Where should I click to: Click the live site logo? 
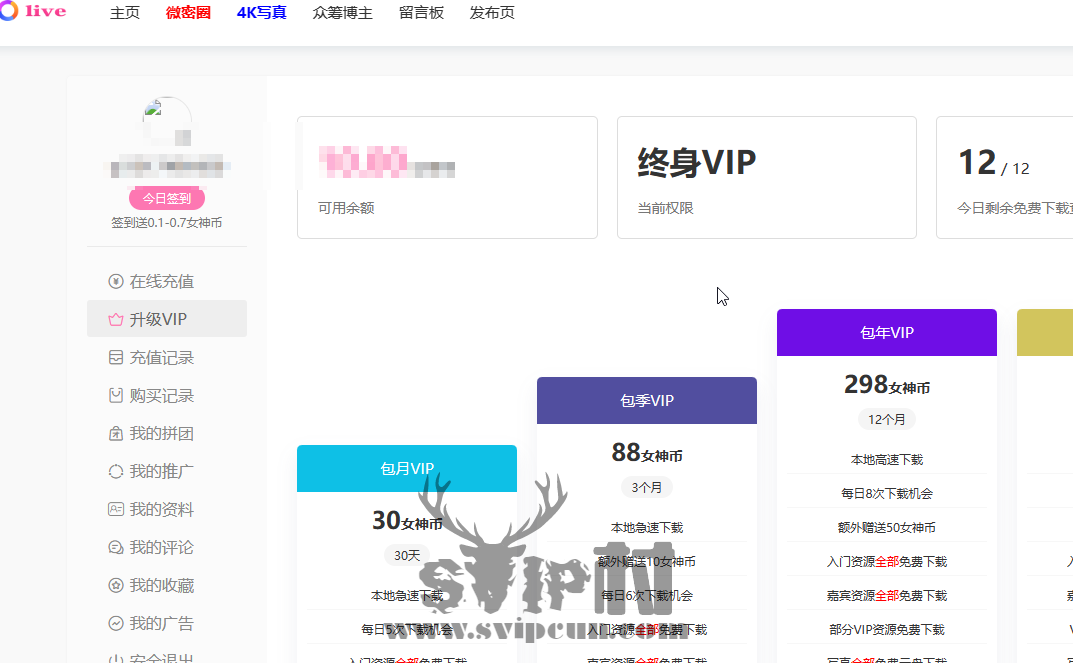tap(33, 12)
